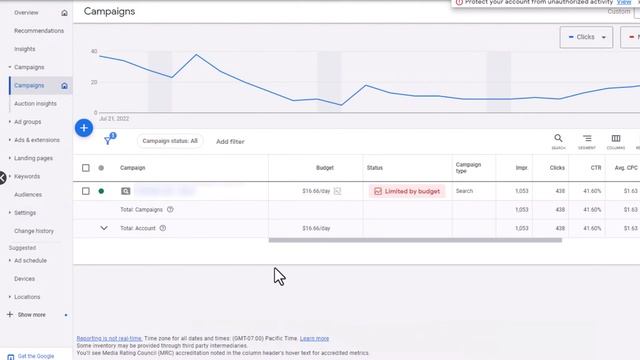The width and height of the screenshot is (640, 360).
Task: Open Insights in sidebar
Action: (x=24, y=49)
